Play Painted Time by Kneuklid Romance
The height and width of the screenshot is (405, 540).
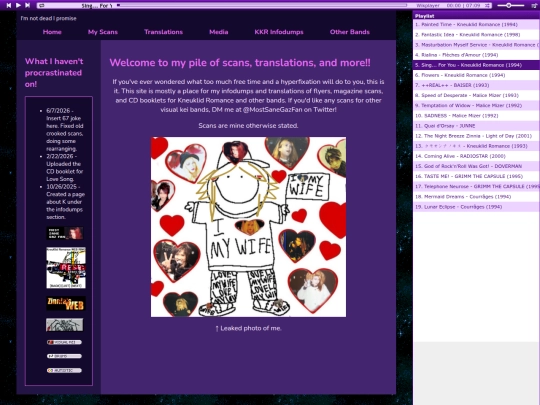[476, 24]
